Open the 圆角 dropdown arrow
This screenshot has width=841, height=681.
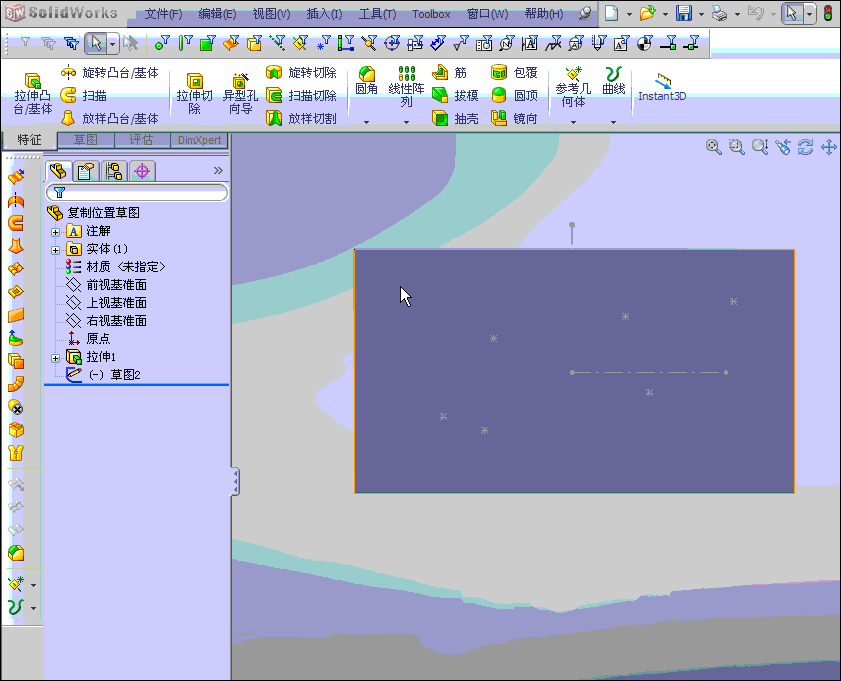click(x=366, y=122)
